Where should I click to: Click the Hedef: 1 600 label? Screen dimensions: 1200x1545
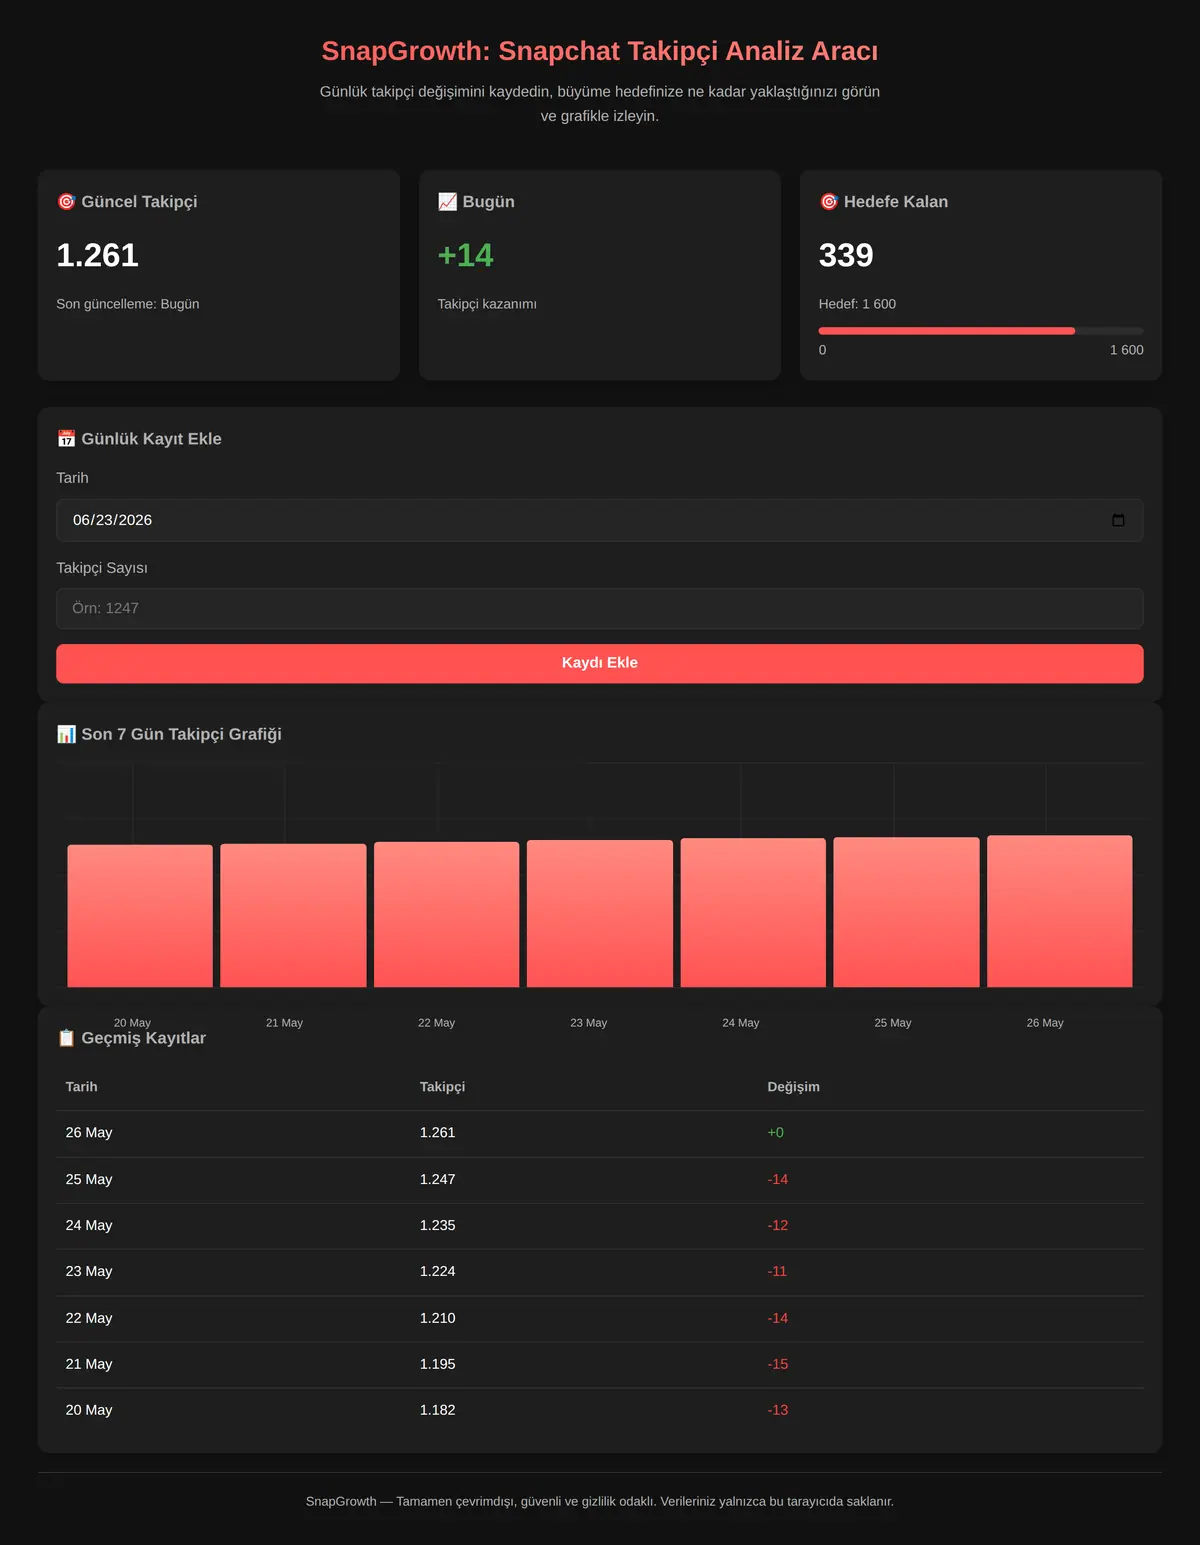coord(857,304)
